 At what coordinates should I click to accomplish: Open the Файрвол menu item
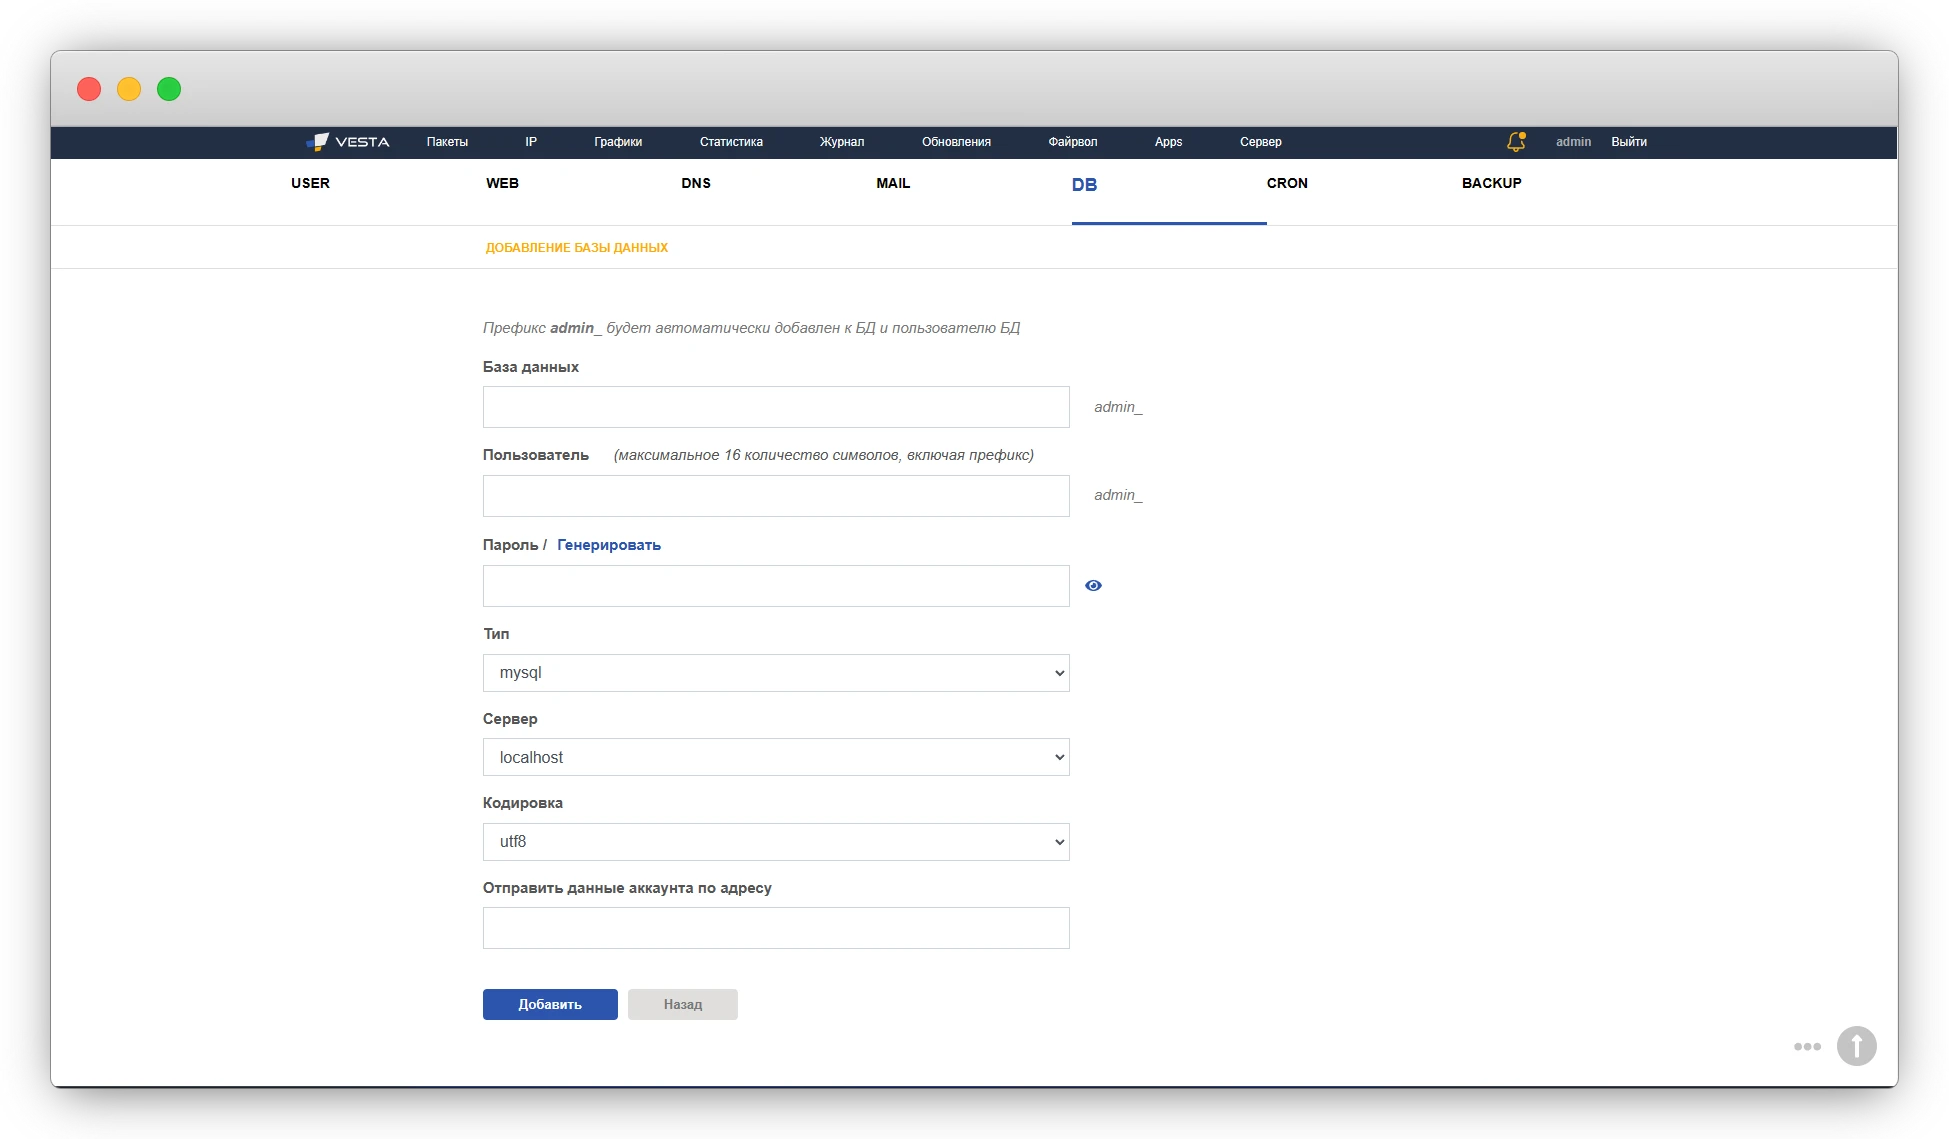point(1072,142)
